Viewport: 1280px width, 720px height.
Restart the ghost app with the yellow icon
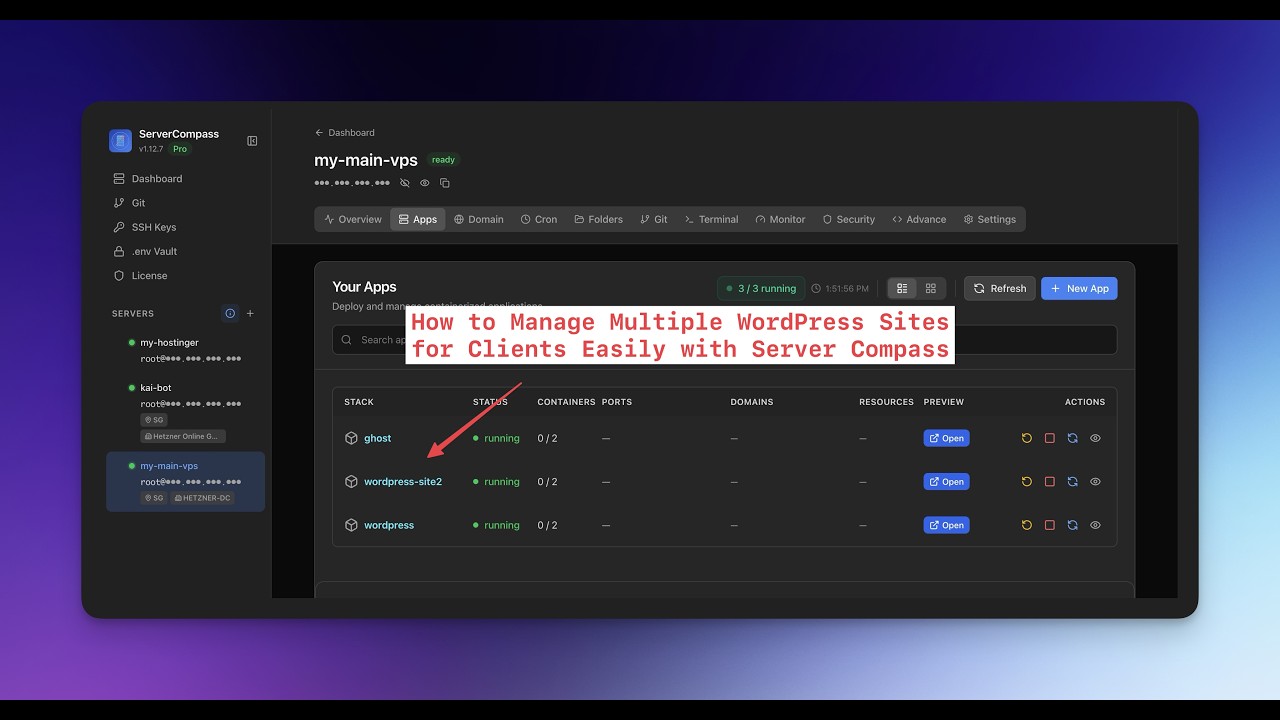point(1026,438)
